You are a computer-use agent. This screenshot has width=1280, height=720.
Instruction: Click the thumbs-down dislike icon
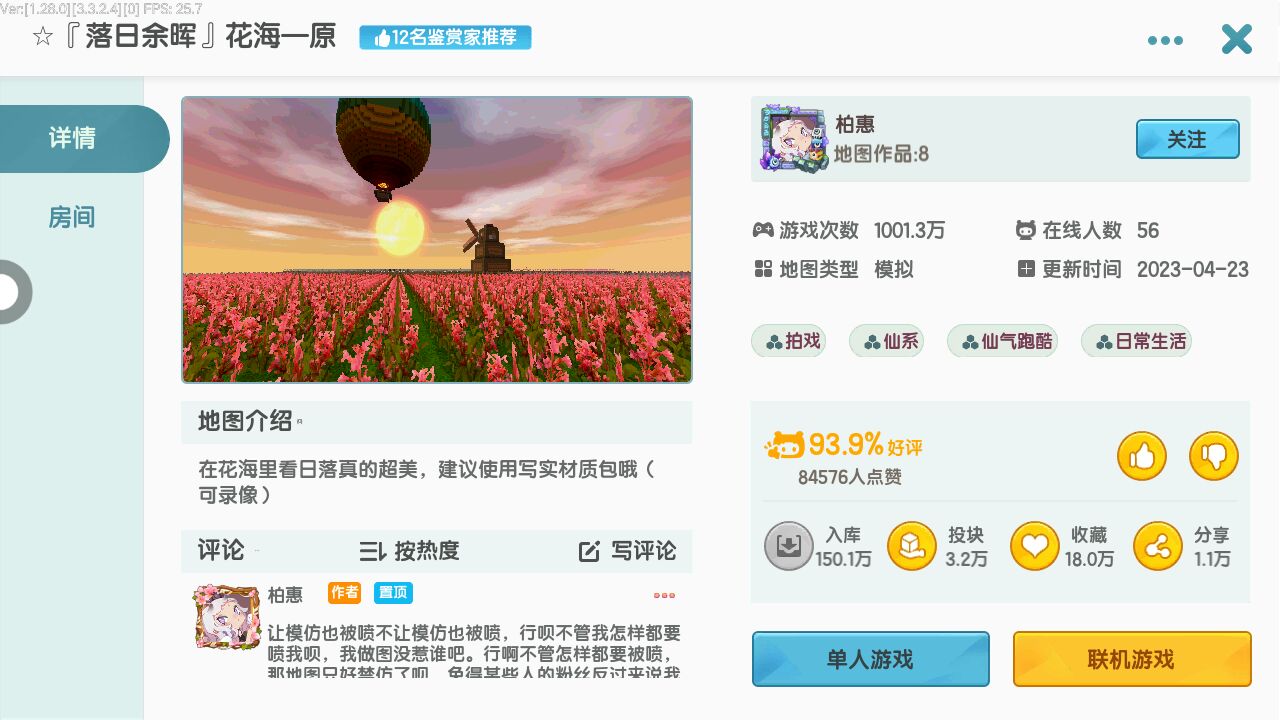click(x=1214, y=457)
